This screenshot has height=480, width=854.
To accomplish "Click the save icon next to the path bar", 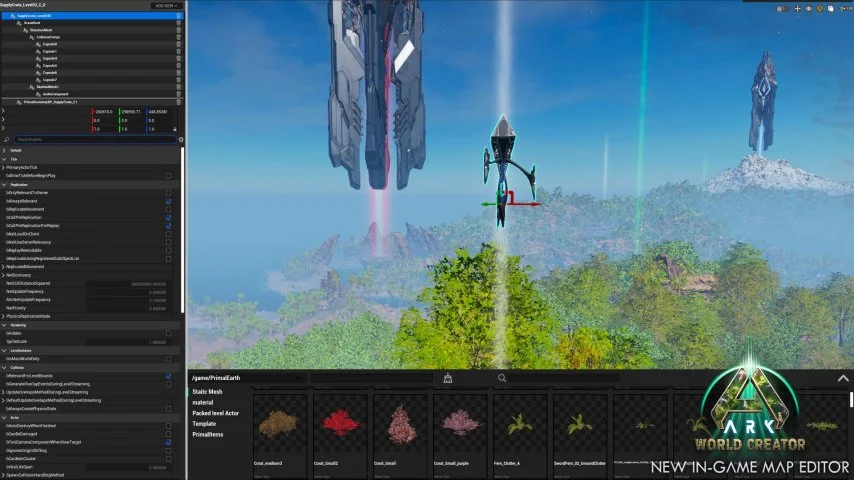I will [448, 378].
